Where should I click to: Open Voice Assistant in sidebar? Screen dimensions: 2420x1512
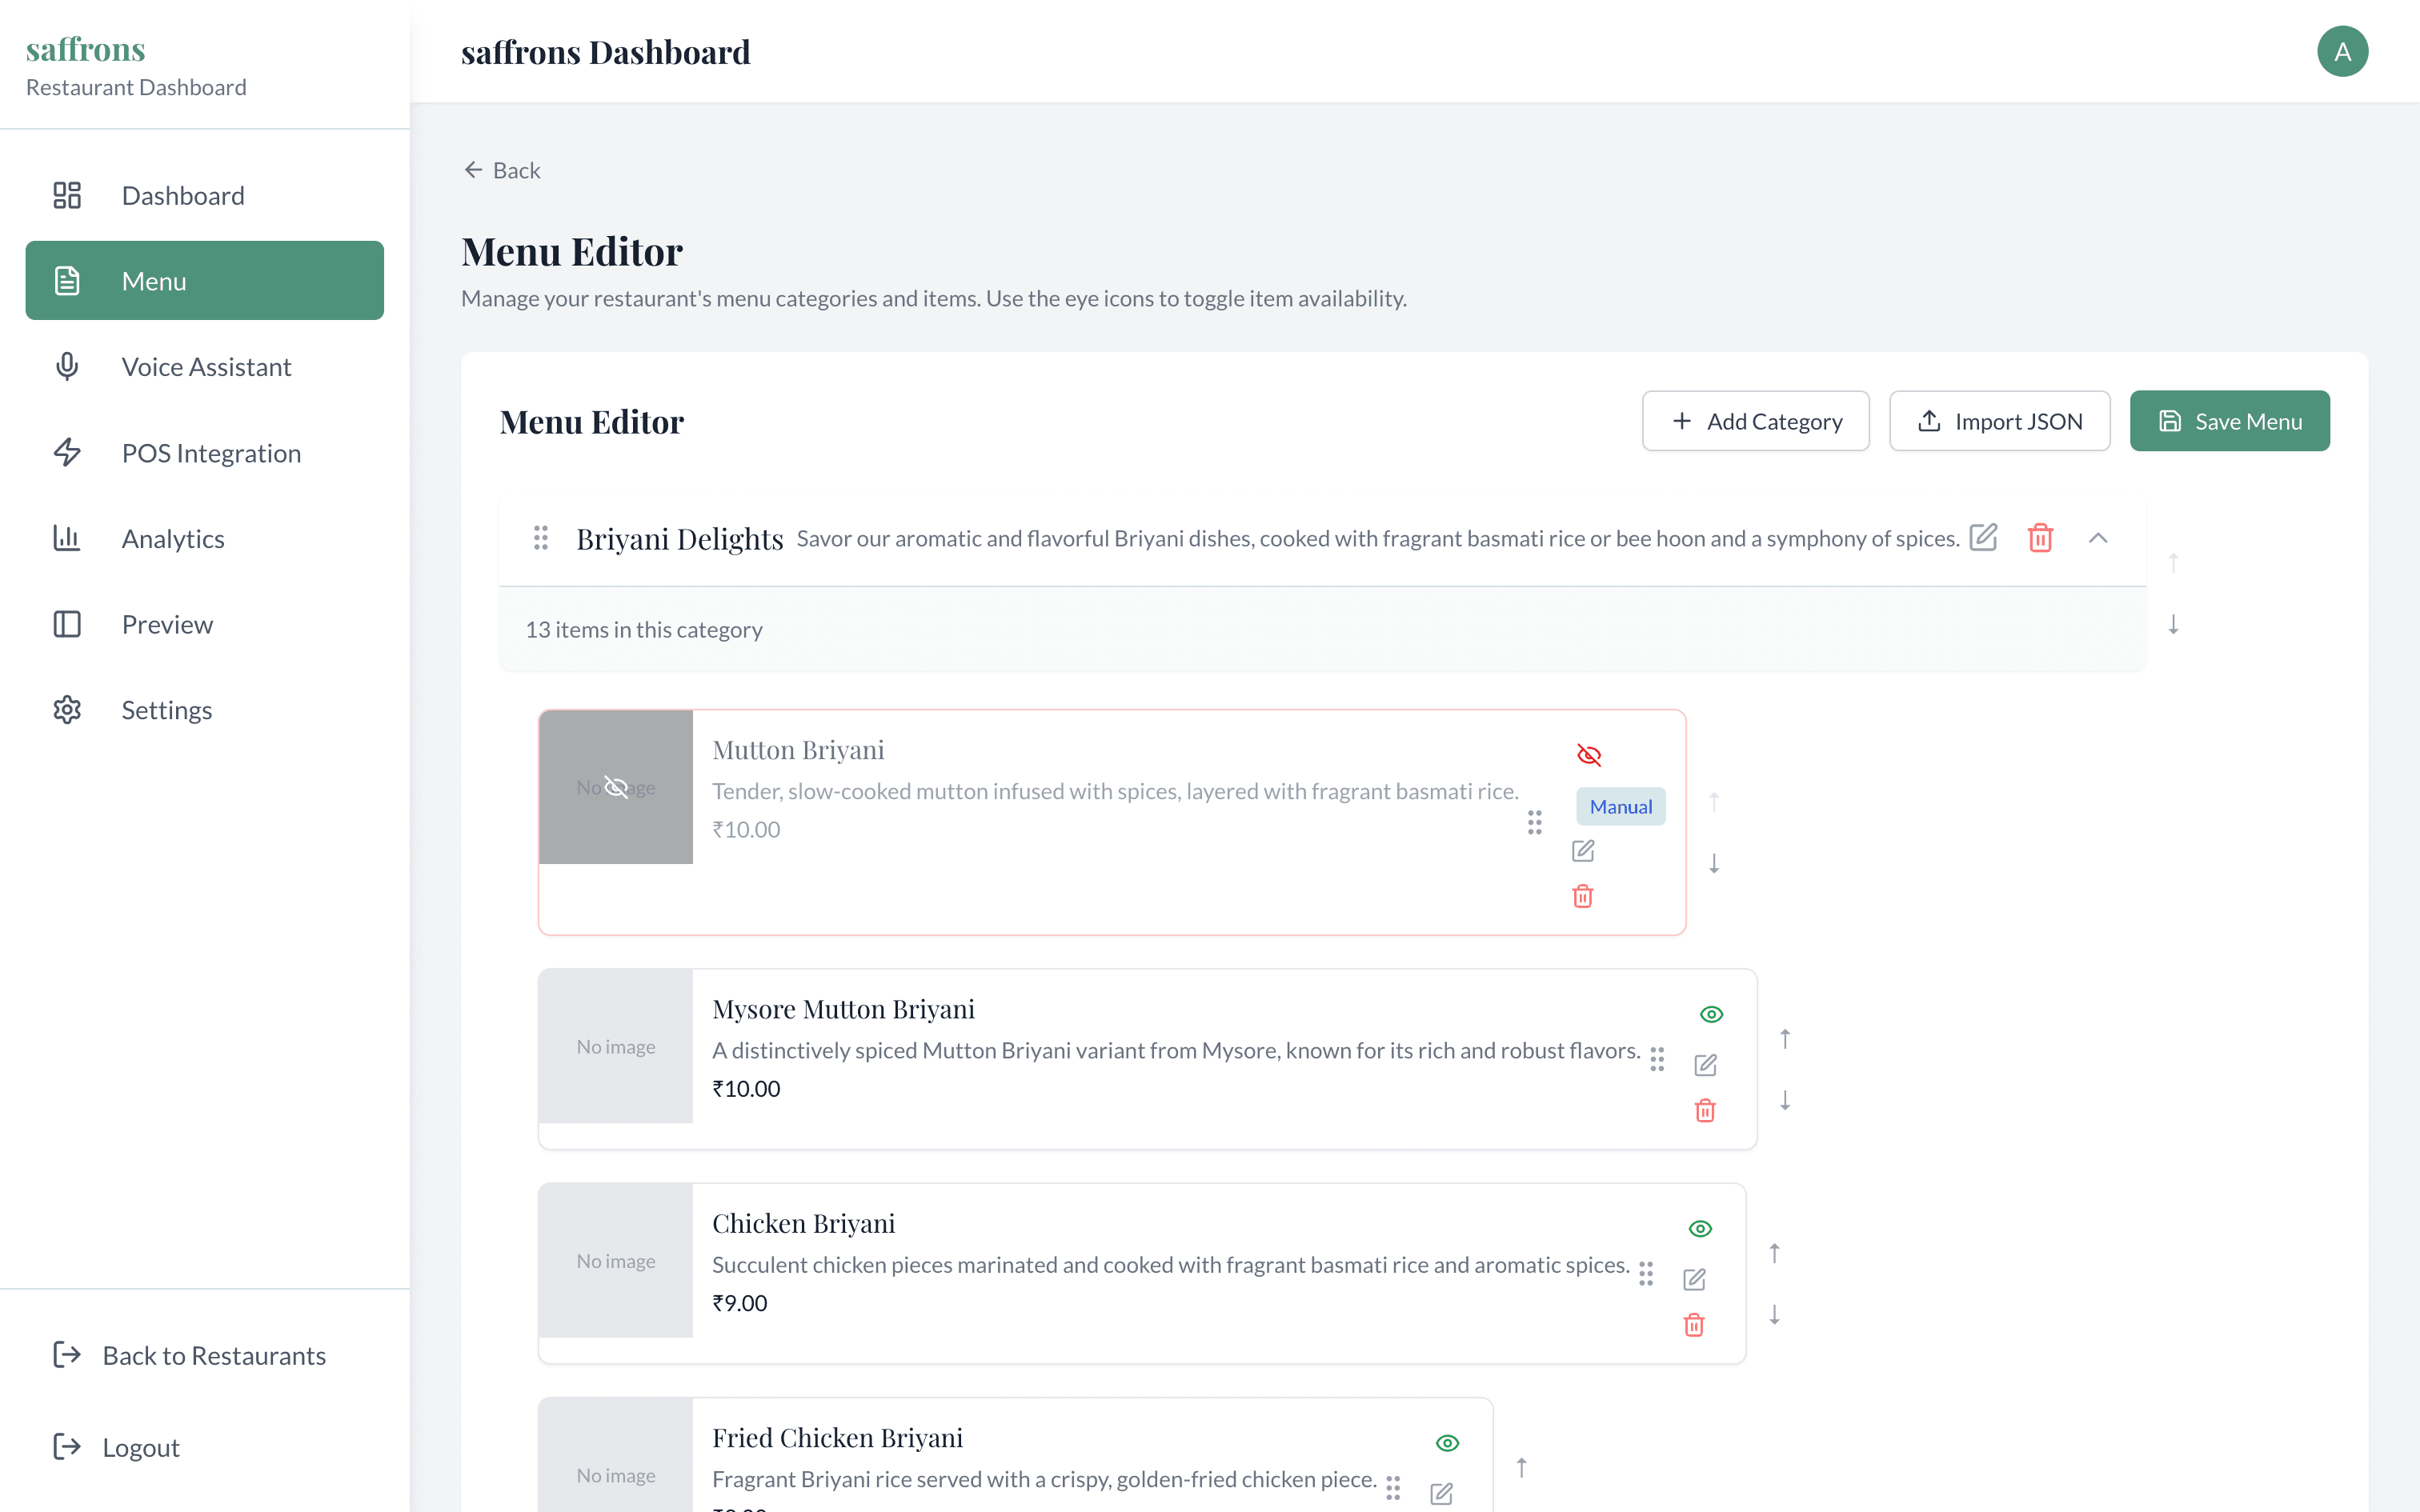click(205, 367)
